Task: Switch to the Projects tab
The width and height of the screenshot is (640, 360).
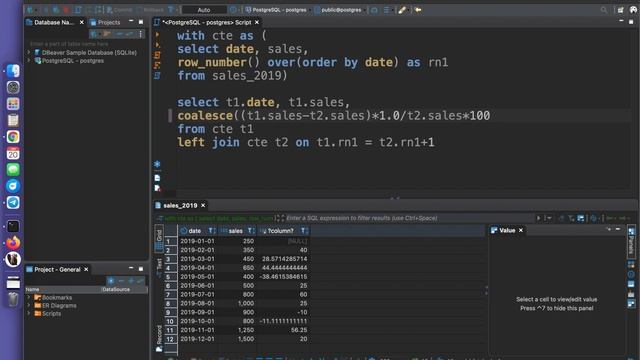Action: pos(105,22)
